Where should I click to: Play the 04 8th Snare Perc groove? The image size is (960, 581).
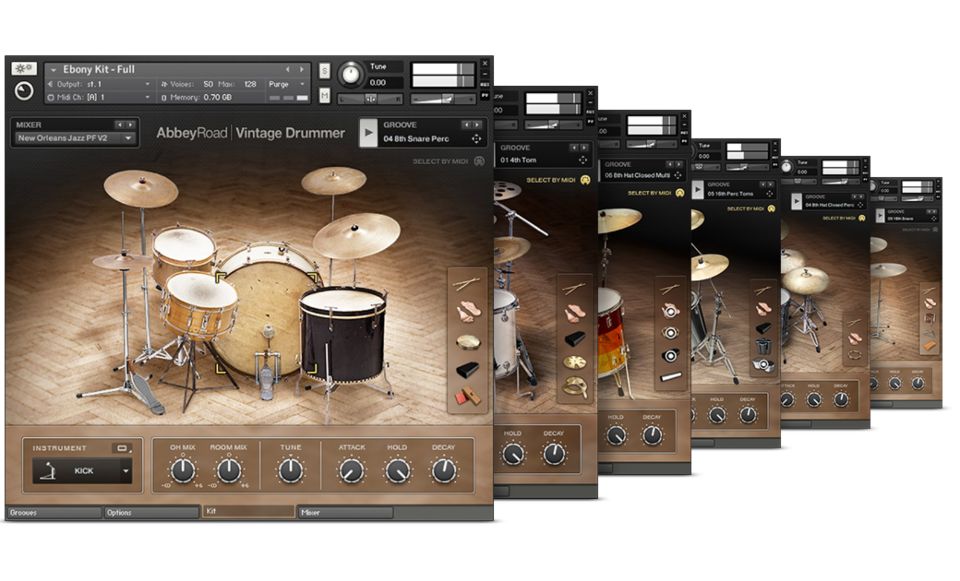coord(367,133)
